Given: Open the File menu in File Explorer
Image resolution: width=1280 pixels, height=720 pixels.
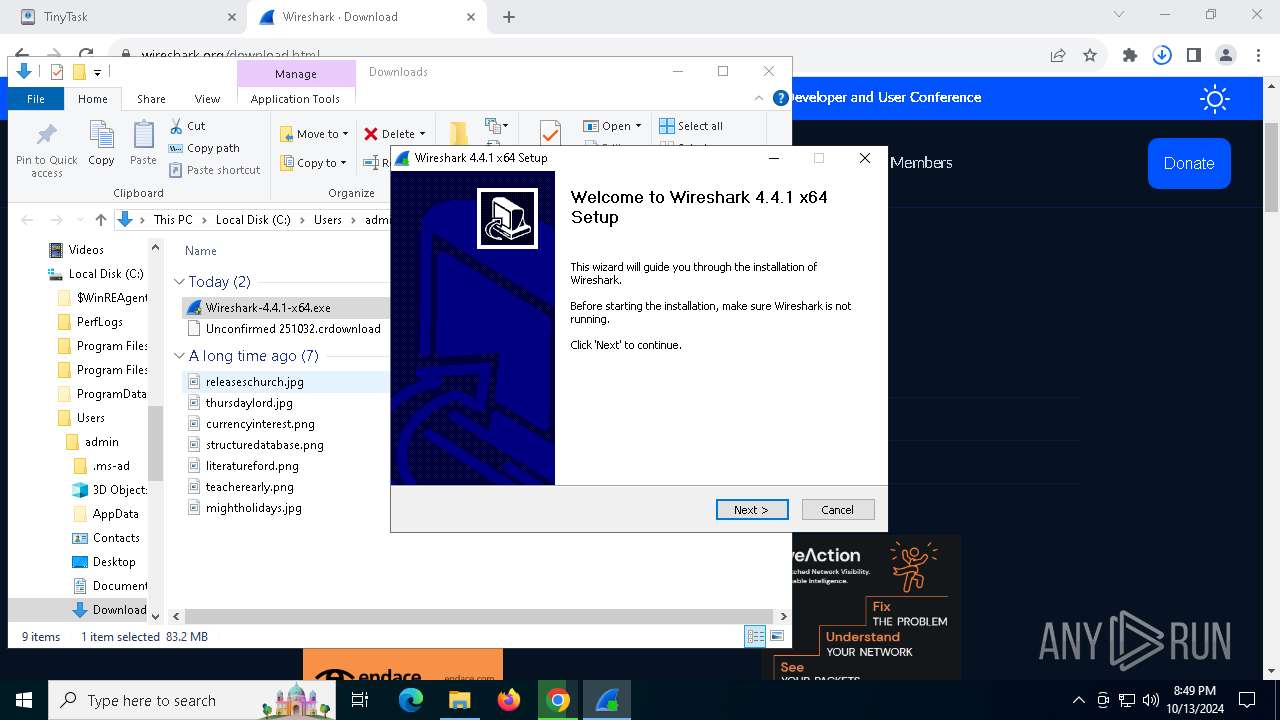Looking at the screenshot, I should click(x=36, y=99).
